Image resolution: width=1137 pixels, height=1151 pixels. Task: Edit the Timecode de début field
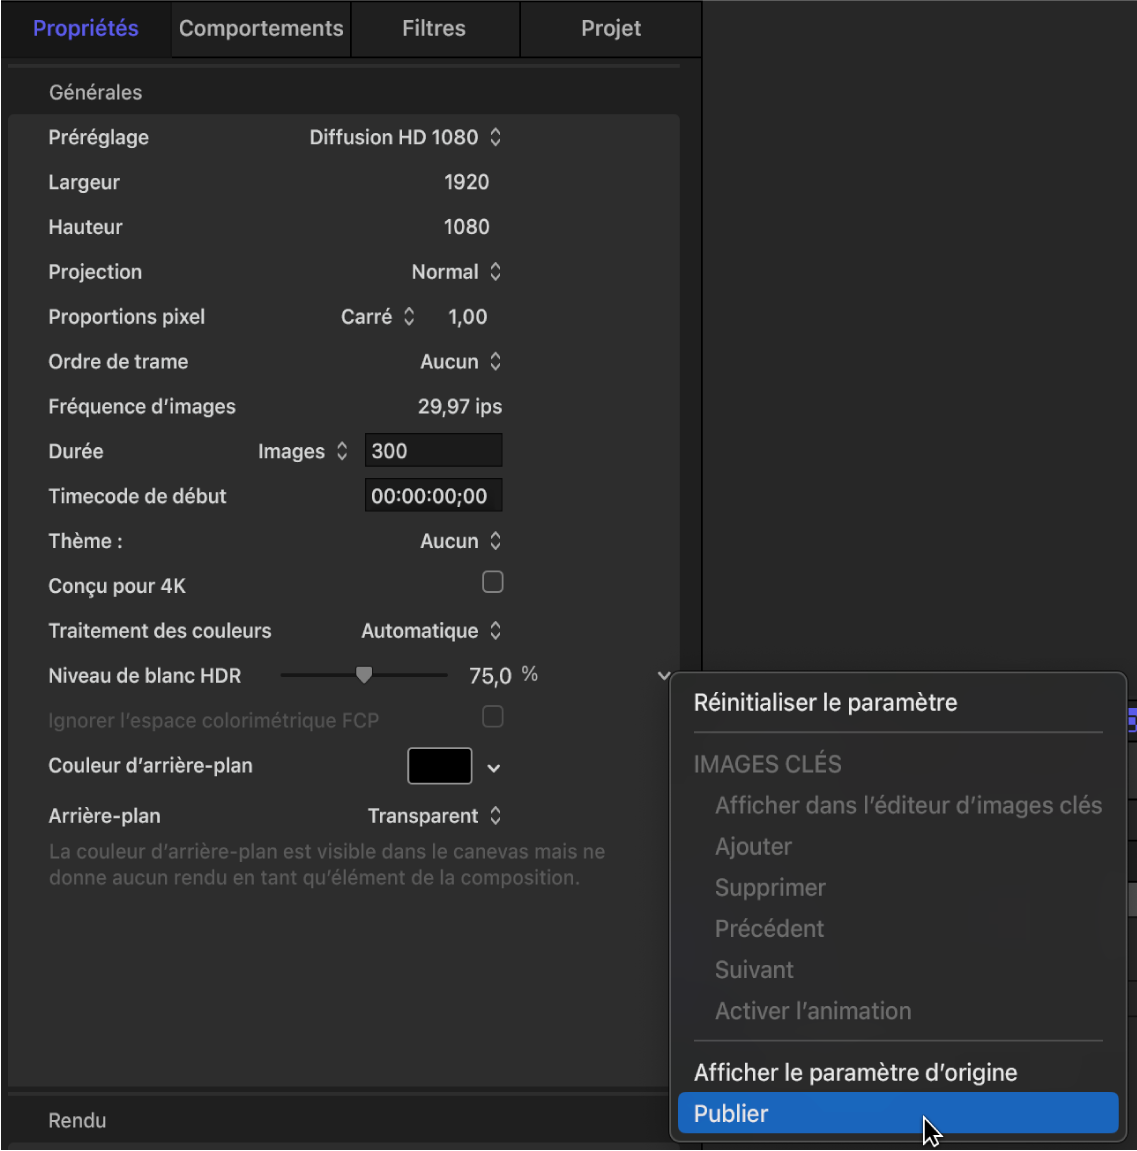(433, 495)
